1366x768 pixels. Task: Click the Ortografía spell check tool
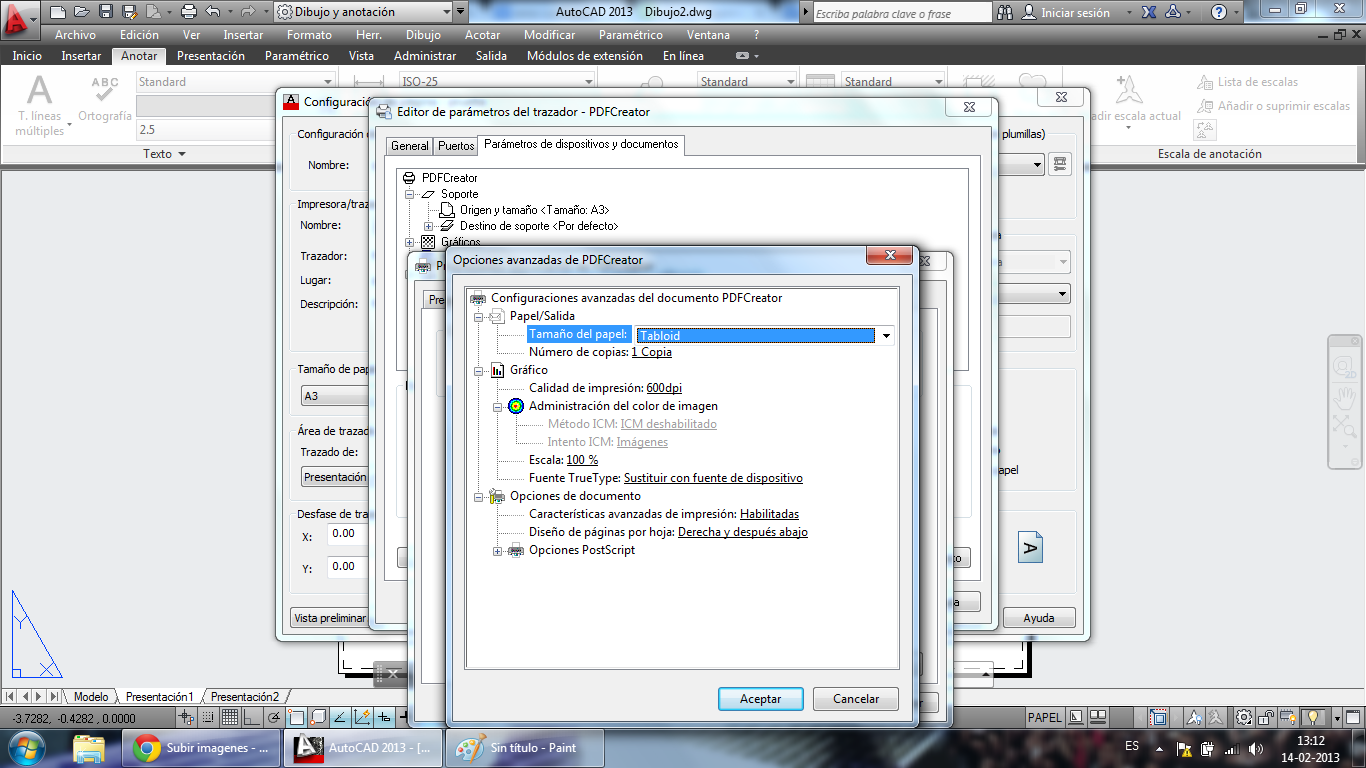click(x=104, y=100)
